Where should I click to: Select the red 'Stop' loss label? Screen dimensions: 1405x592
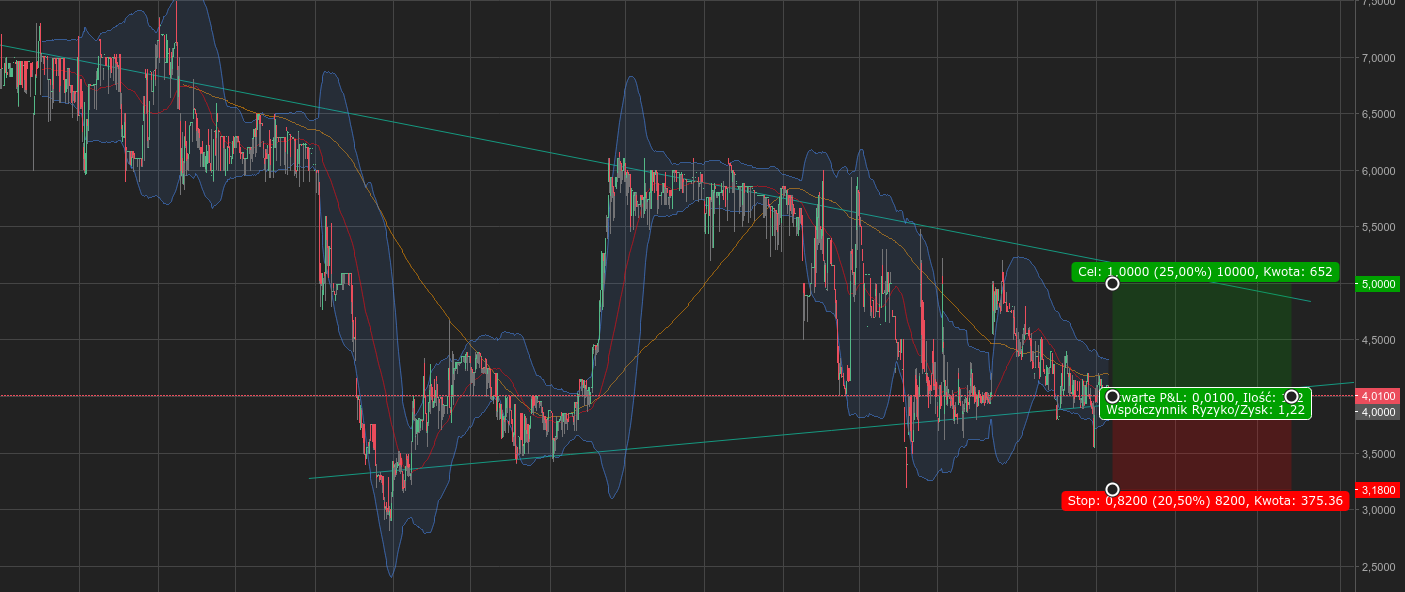tap(1204, 501)
